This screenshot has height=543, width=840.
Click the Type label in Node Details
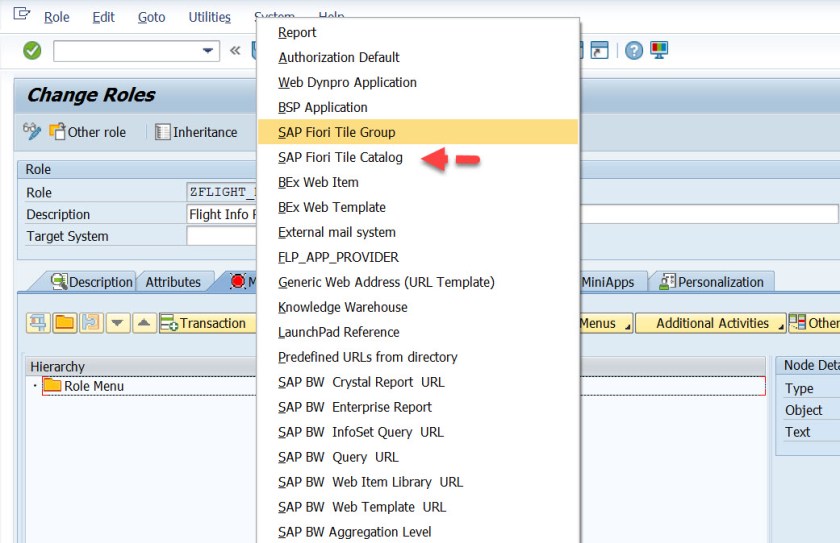pos(799,389)
